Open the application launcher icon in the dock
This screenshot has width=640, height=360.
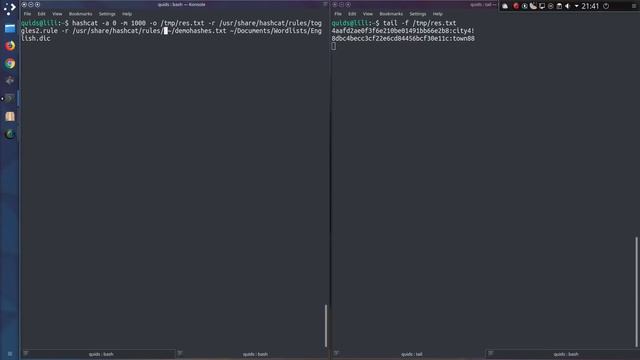(9, 9)
